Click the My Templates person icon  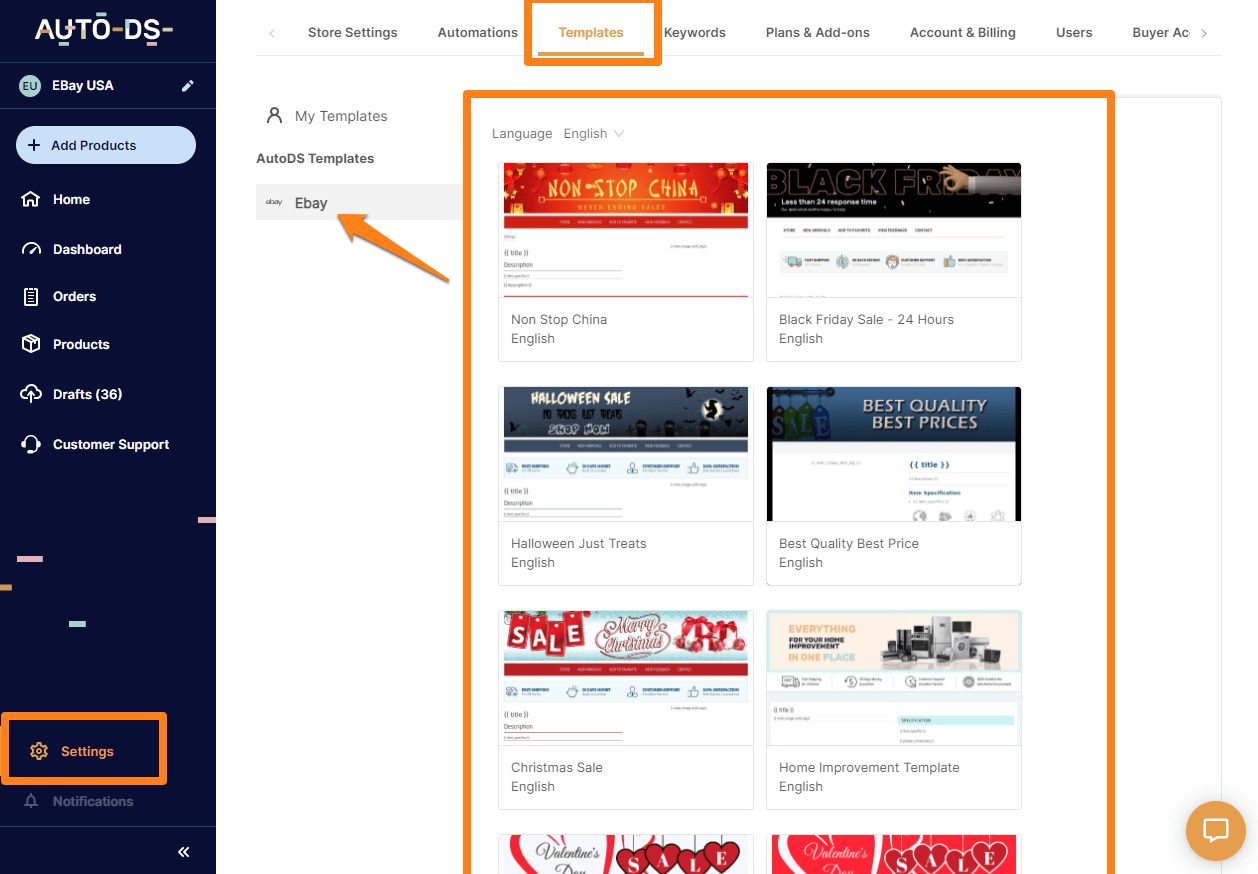pos(274,115)
